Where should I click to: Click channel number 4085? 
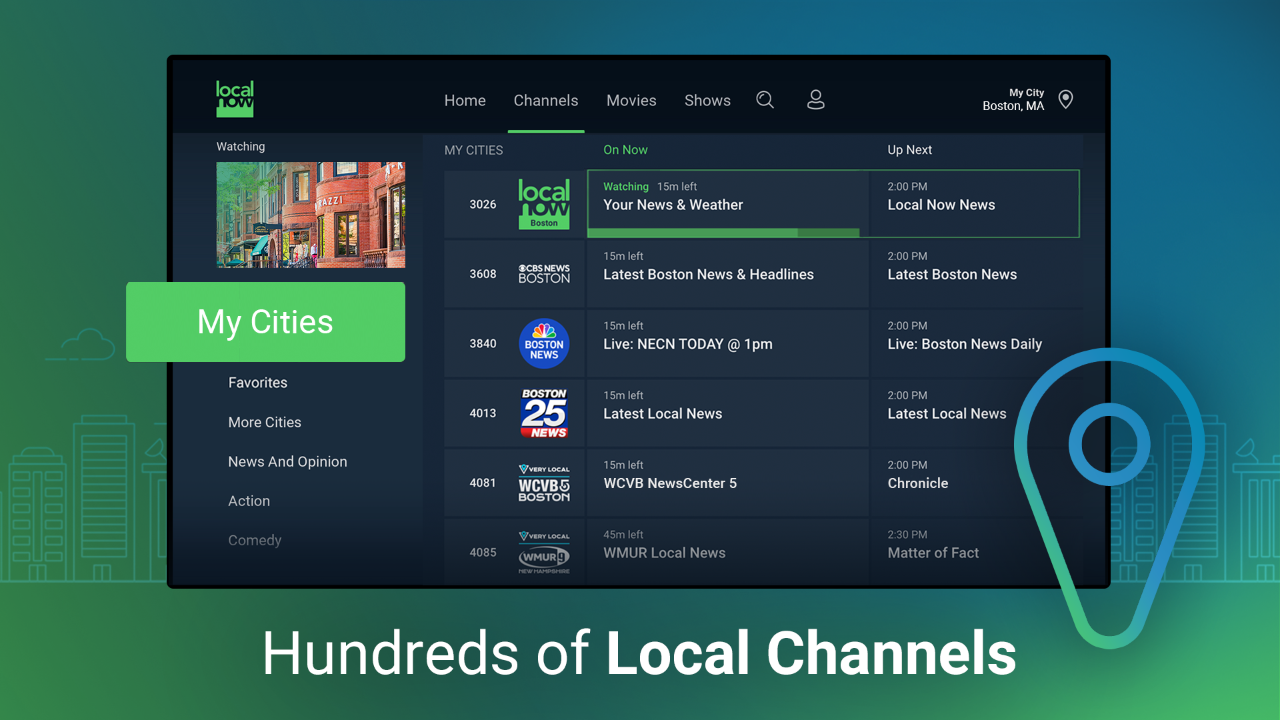pos(483,552)
